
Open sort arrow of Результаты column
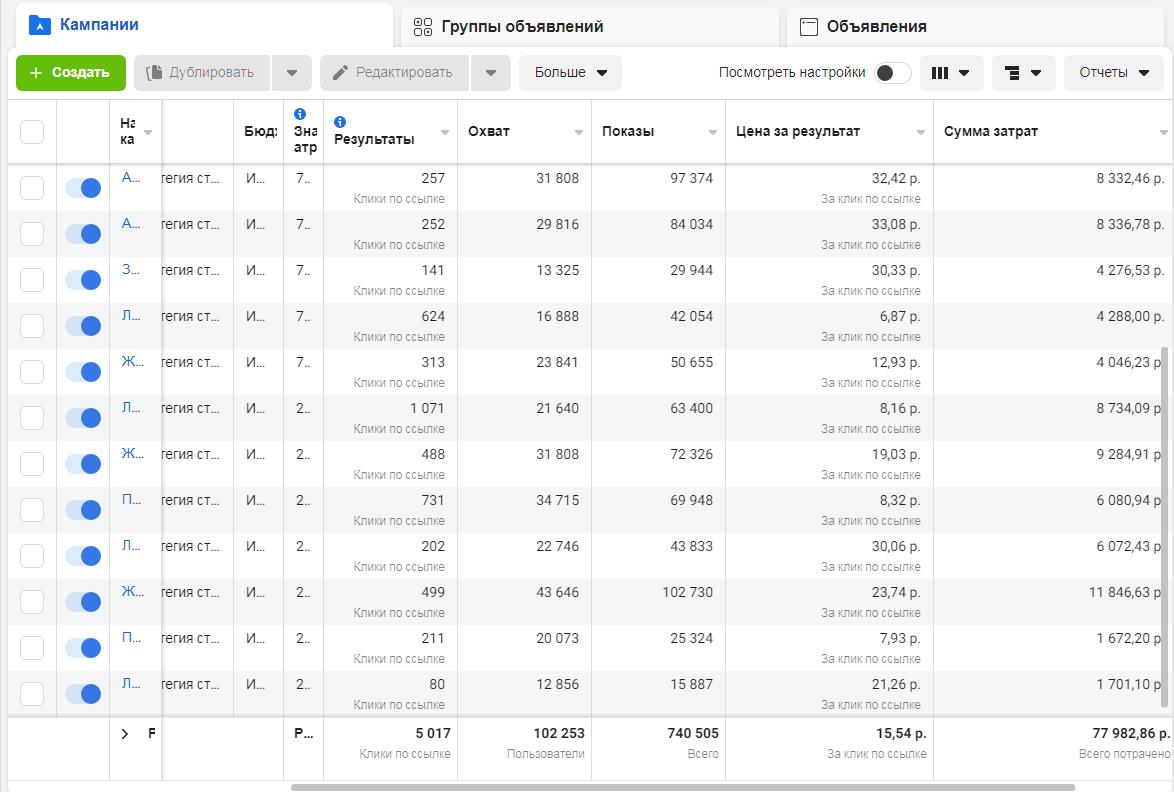(445, 132)
